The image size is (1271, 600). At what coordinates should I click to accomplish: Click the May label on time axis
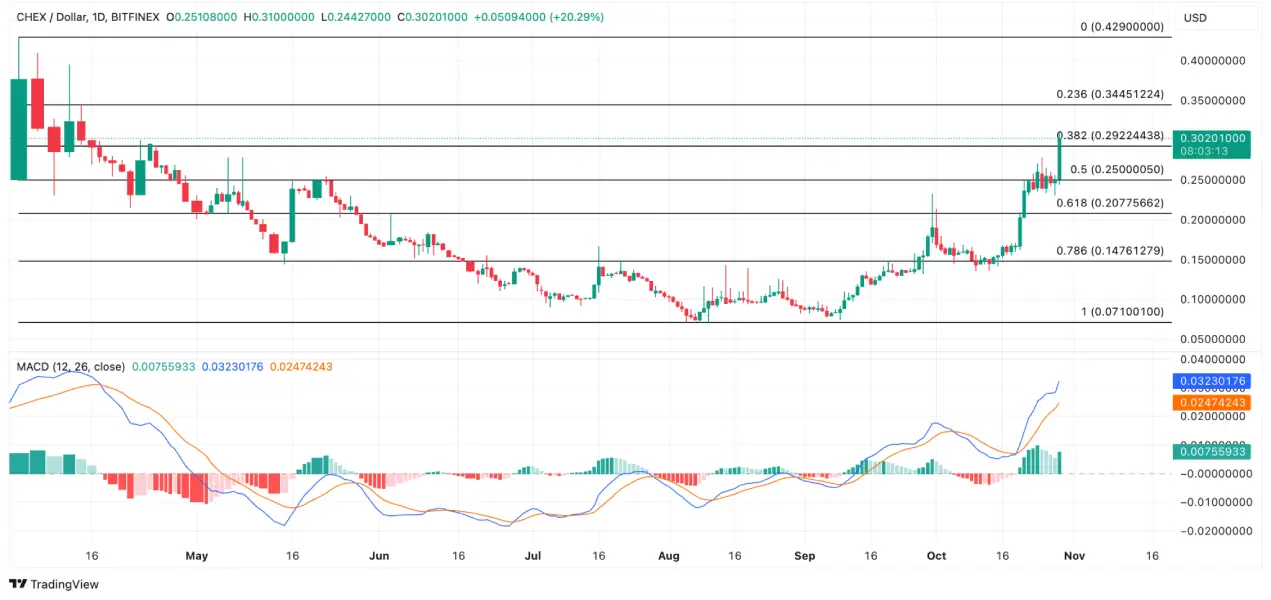pyautogui.click(x=196, y=555)
